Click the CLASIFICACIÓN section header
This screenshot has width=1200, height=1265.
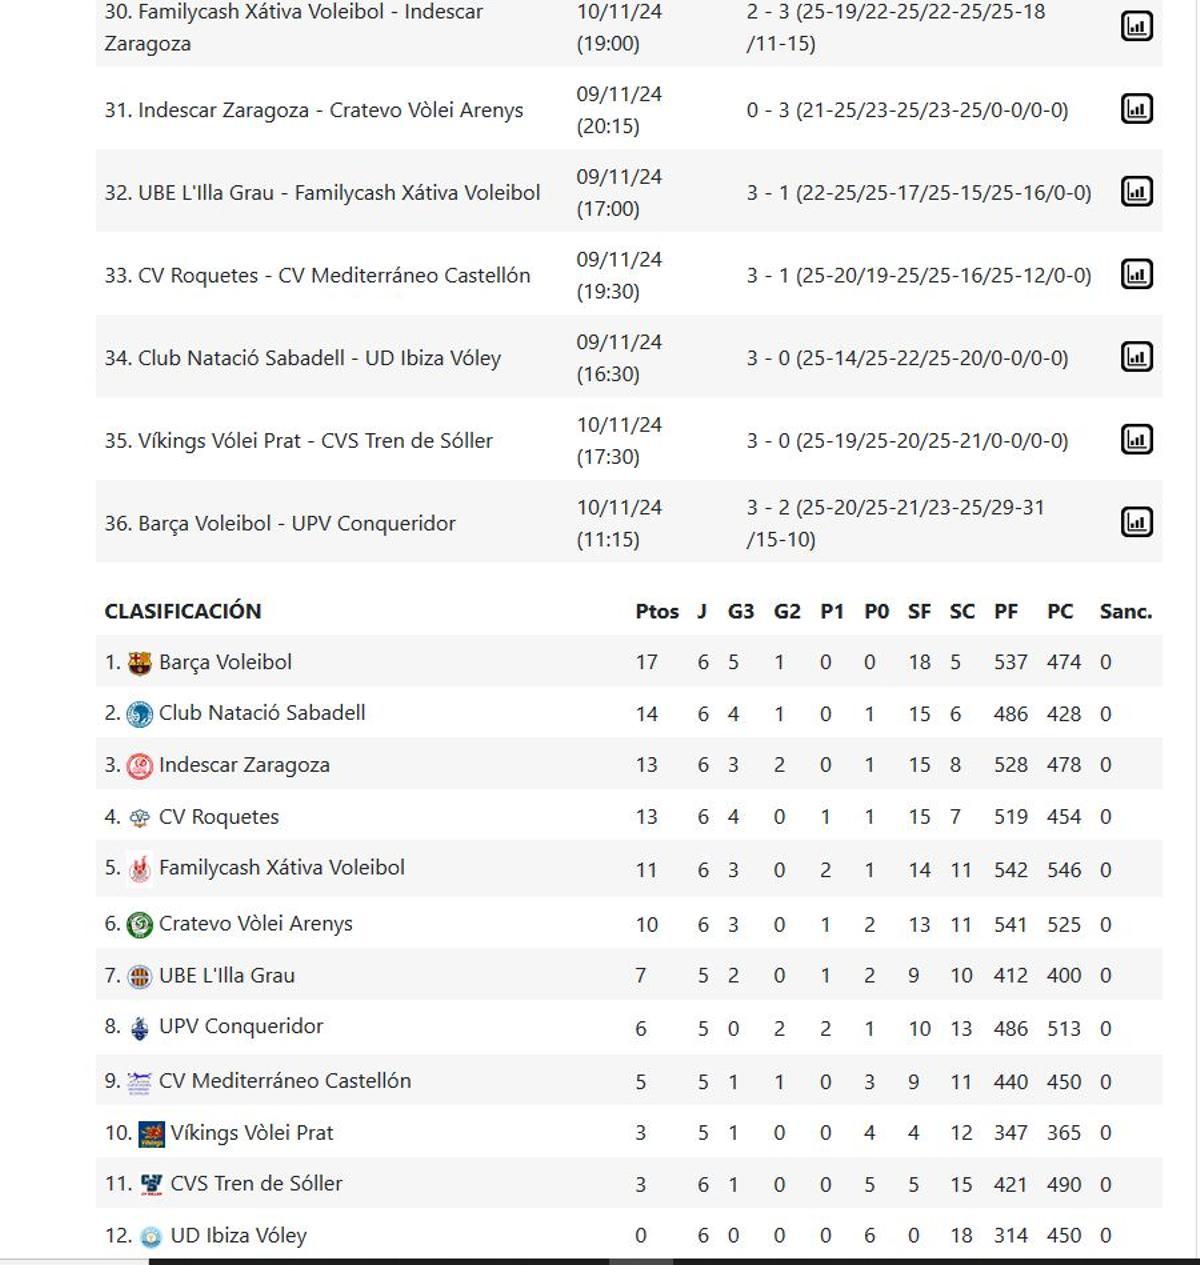181,611
